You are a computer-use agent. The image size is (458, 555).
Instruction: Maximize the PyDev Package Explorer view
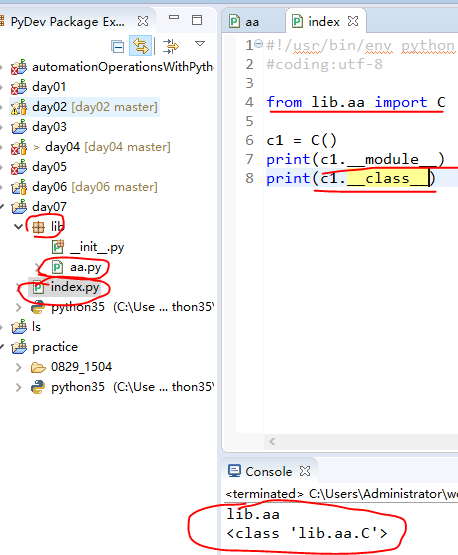197,20
